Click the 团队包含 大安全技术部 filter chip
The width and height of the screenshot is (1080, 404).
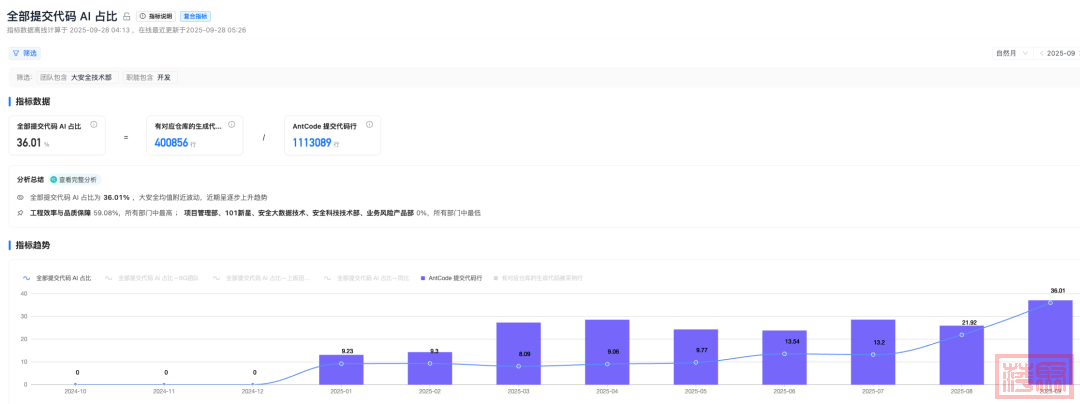[x=76, y=77]
